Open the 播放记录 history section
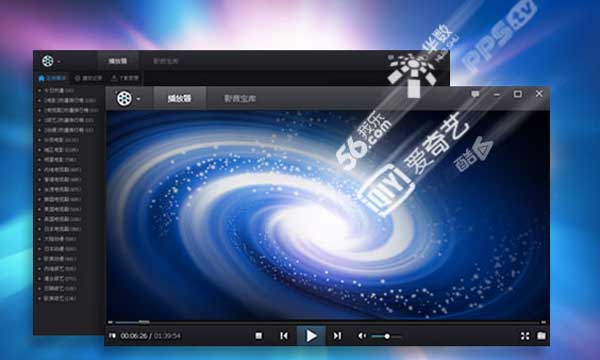600x360 pixels. 88,78
